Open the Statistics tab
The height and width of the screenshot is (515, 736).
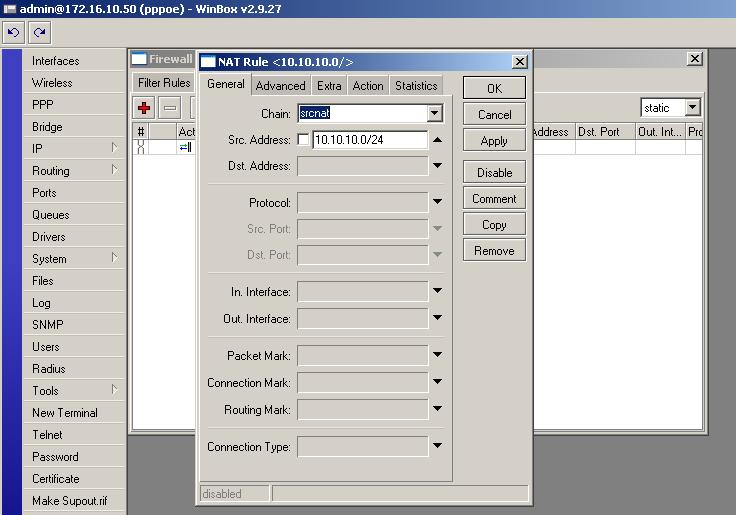(x=416, y=86)
